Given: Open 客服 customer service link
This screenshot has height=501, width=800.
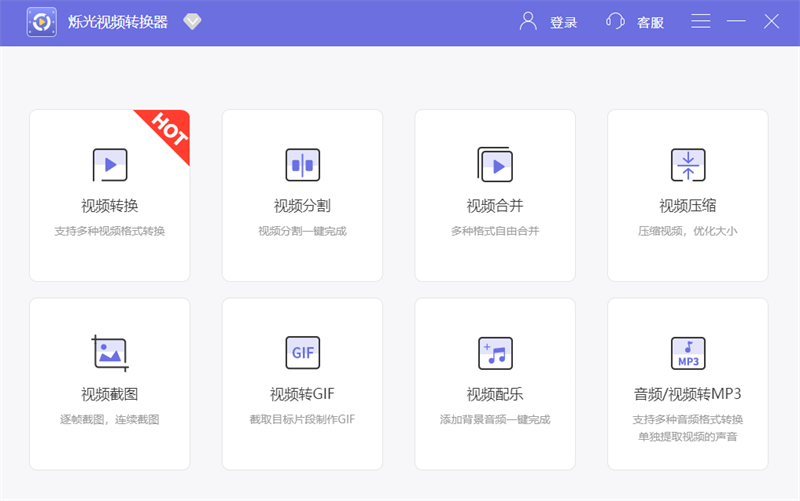Looking at the screenshot, I should click(650, 22).
